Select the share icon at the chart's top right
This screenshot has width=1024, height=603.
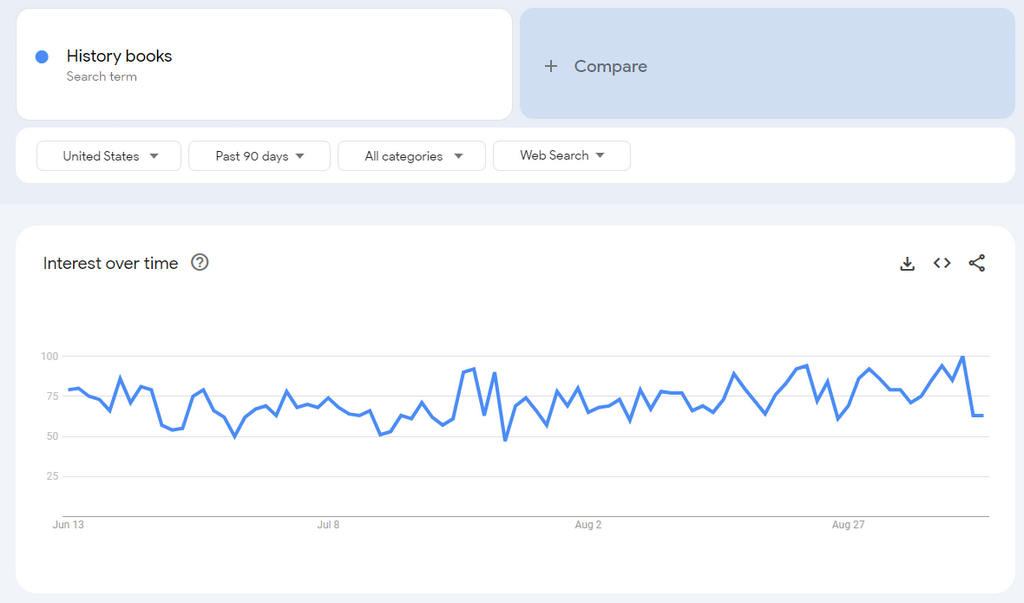pos(977,263)
